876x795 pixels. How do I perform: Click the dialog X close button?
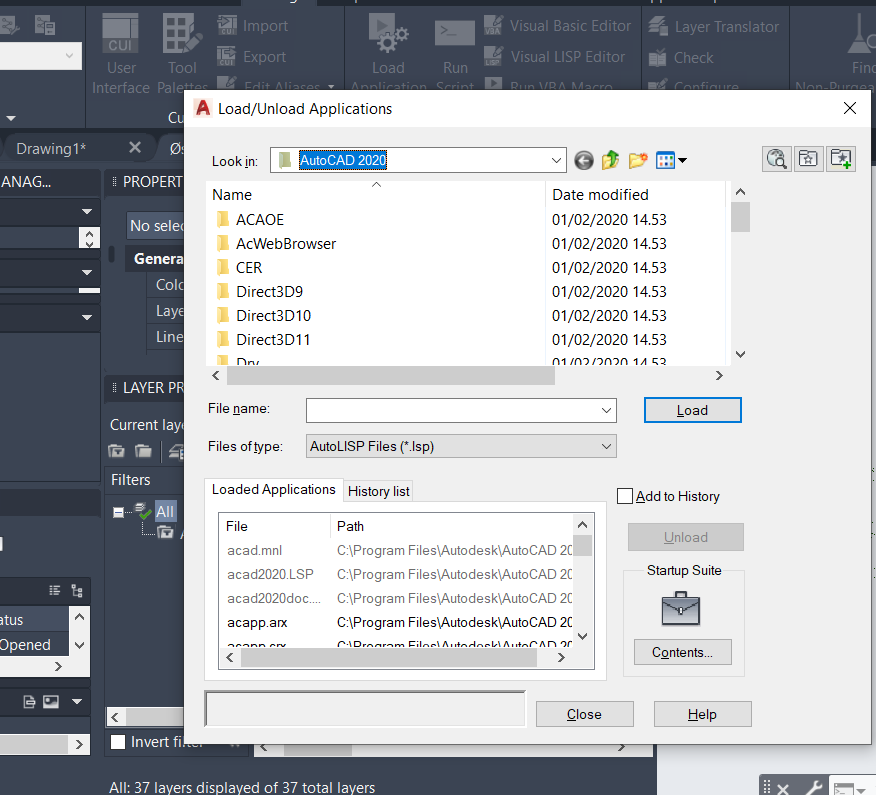click(849, 108)
